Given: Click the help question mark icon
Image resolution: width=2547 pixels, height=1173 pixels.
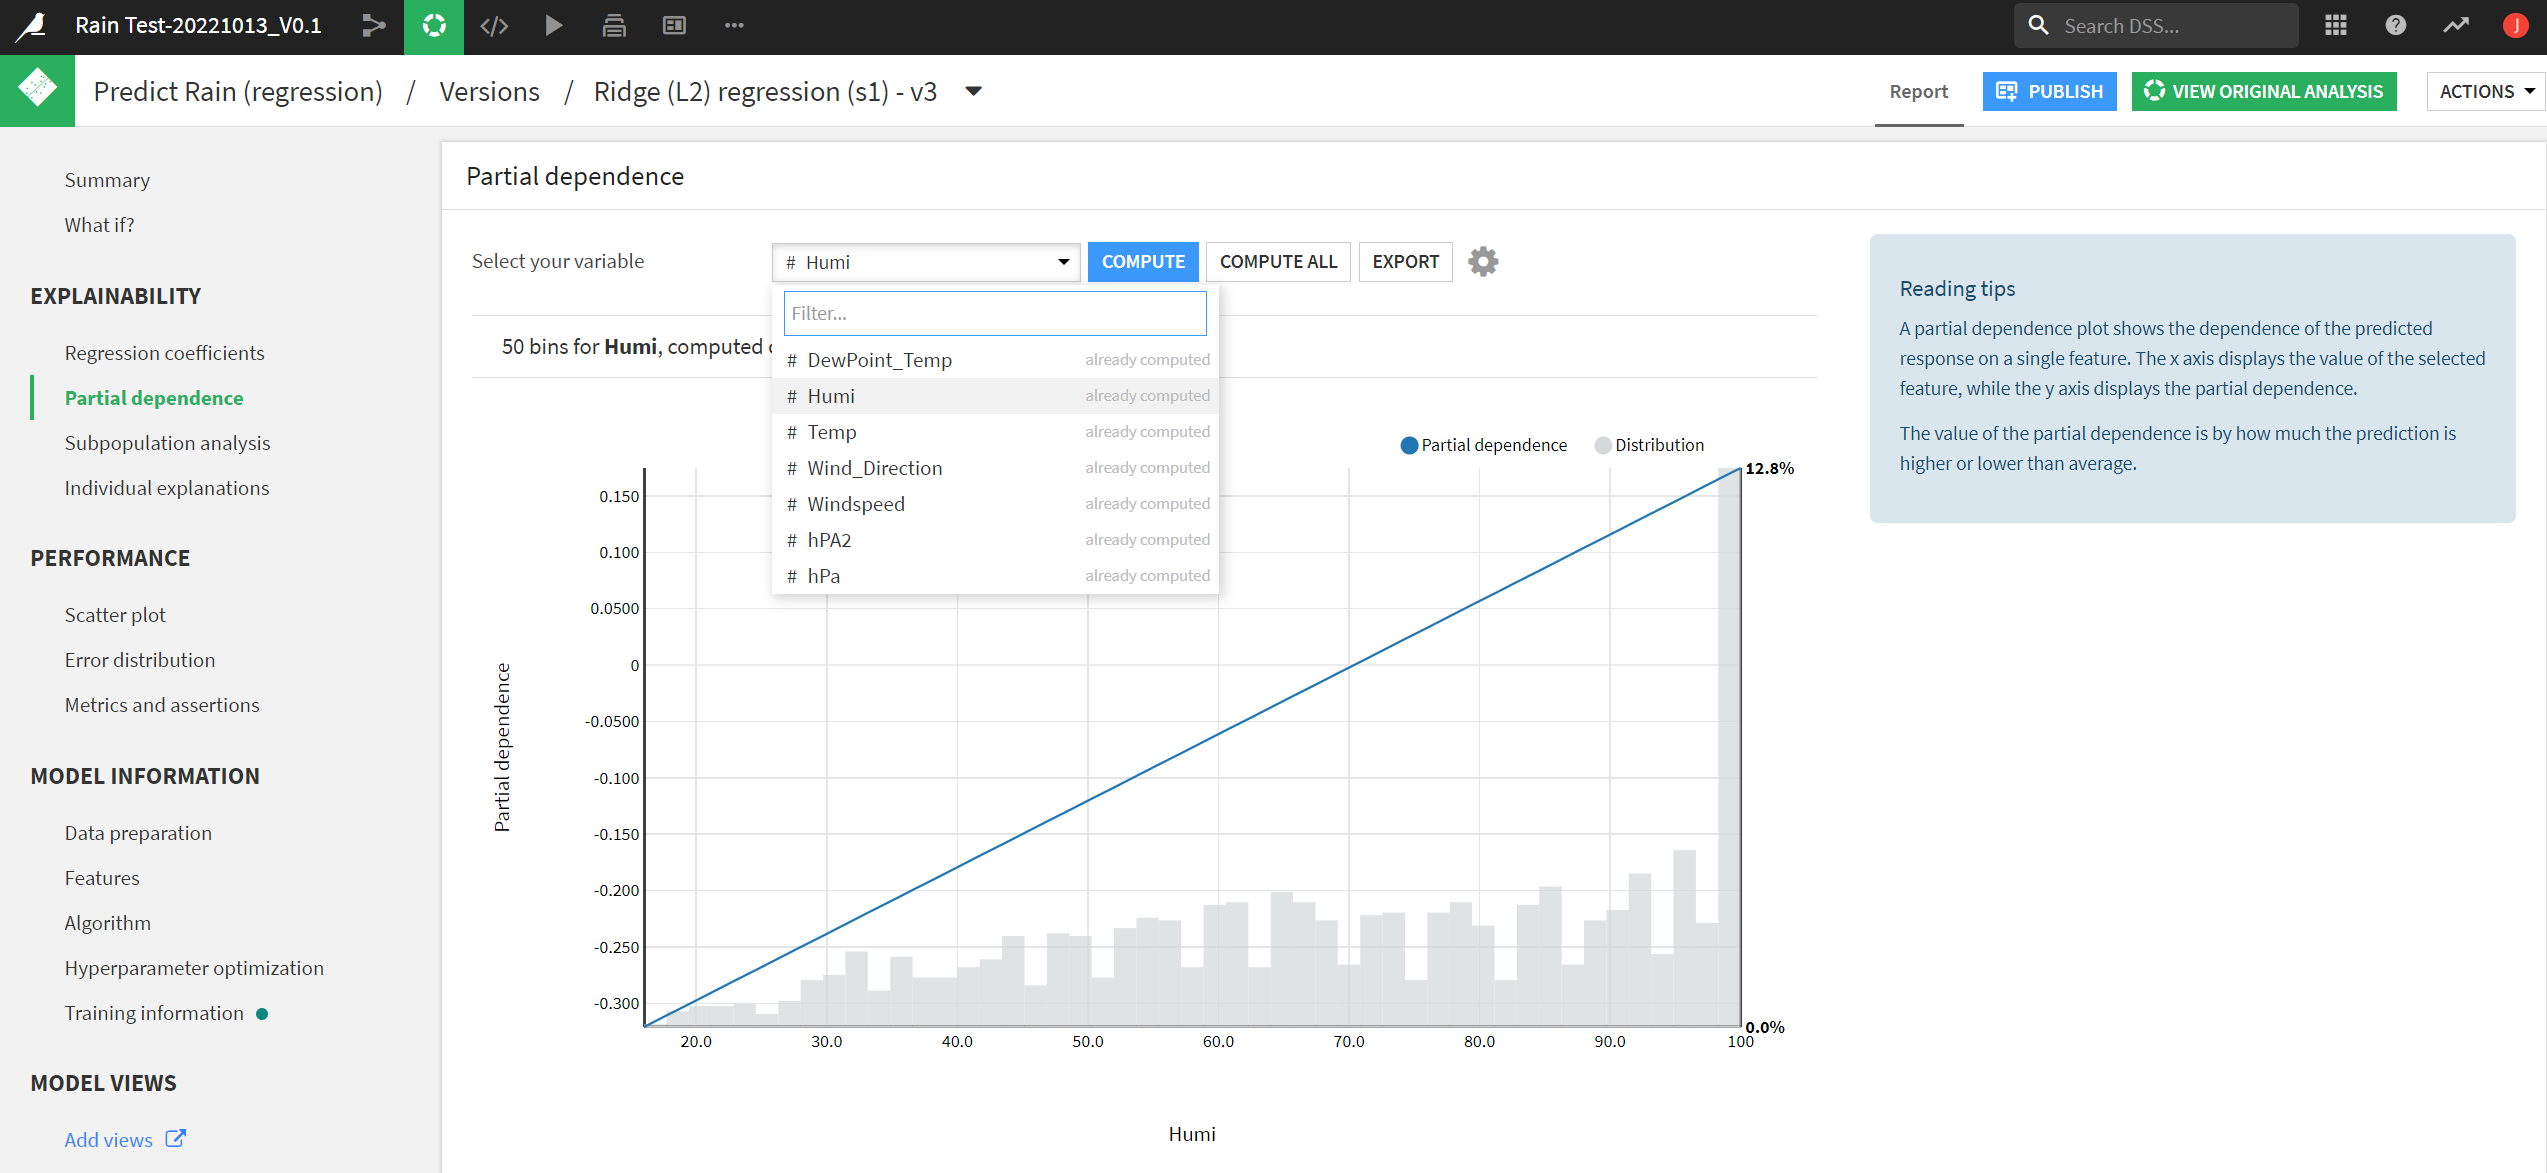Looking at the screenshot, I should 2396,25.
